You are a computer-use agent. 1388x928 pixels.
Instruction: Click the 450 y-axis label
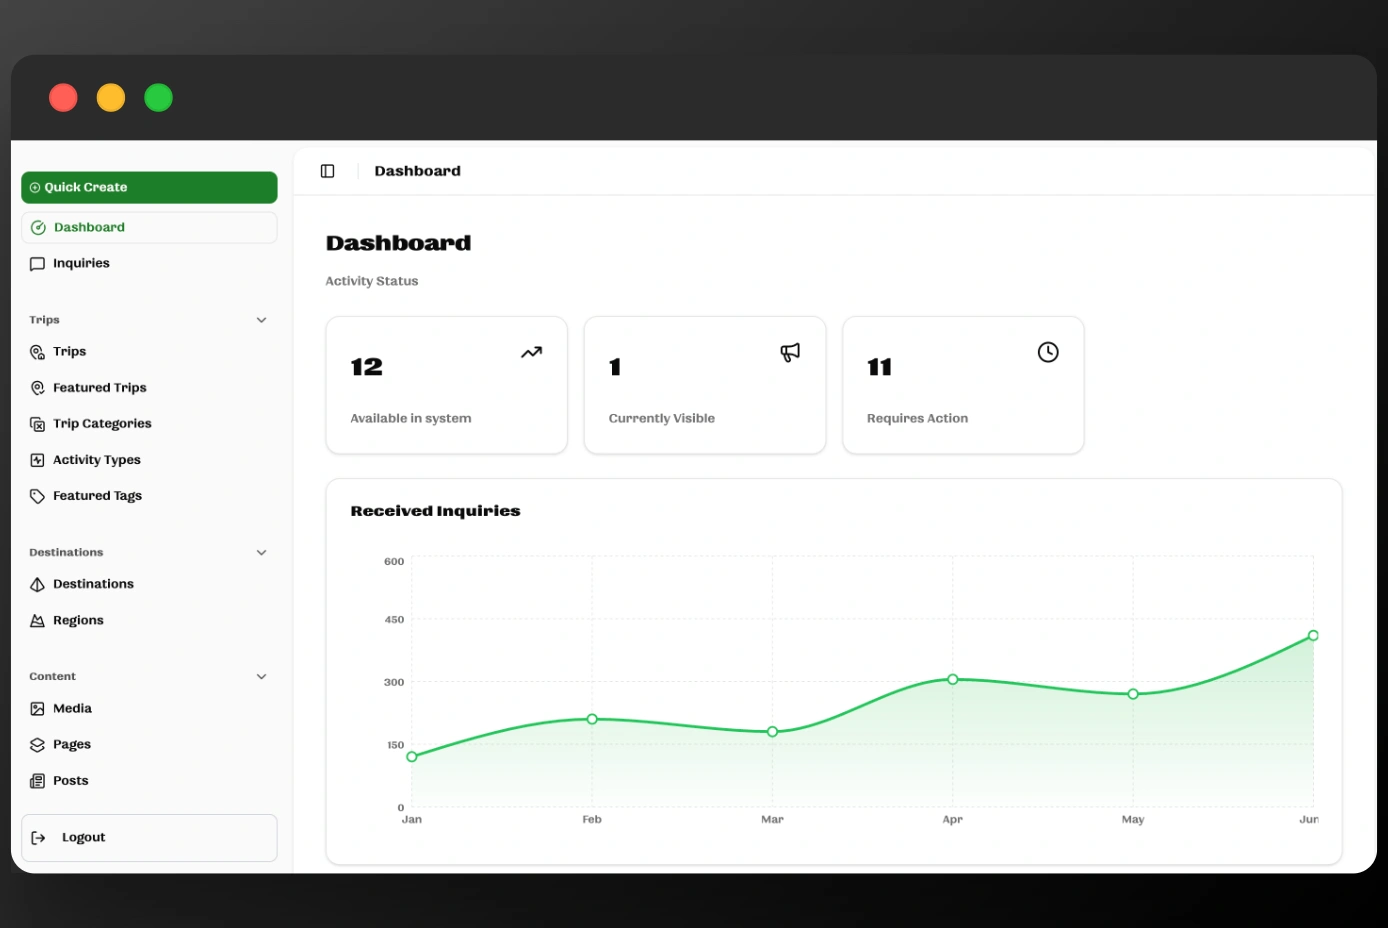[x=394, y=619]
